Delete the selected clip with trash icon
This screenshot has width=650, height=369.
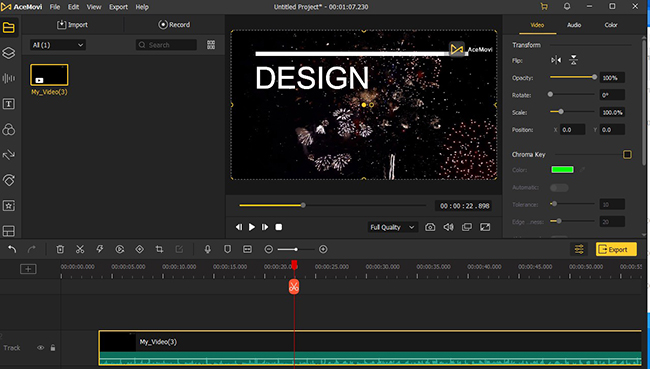(60, 249)
